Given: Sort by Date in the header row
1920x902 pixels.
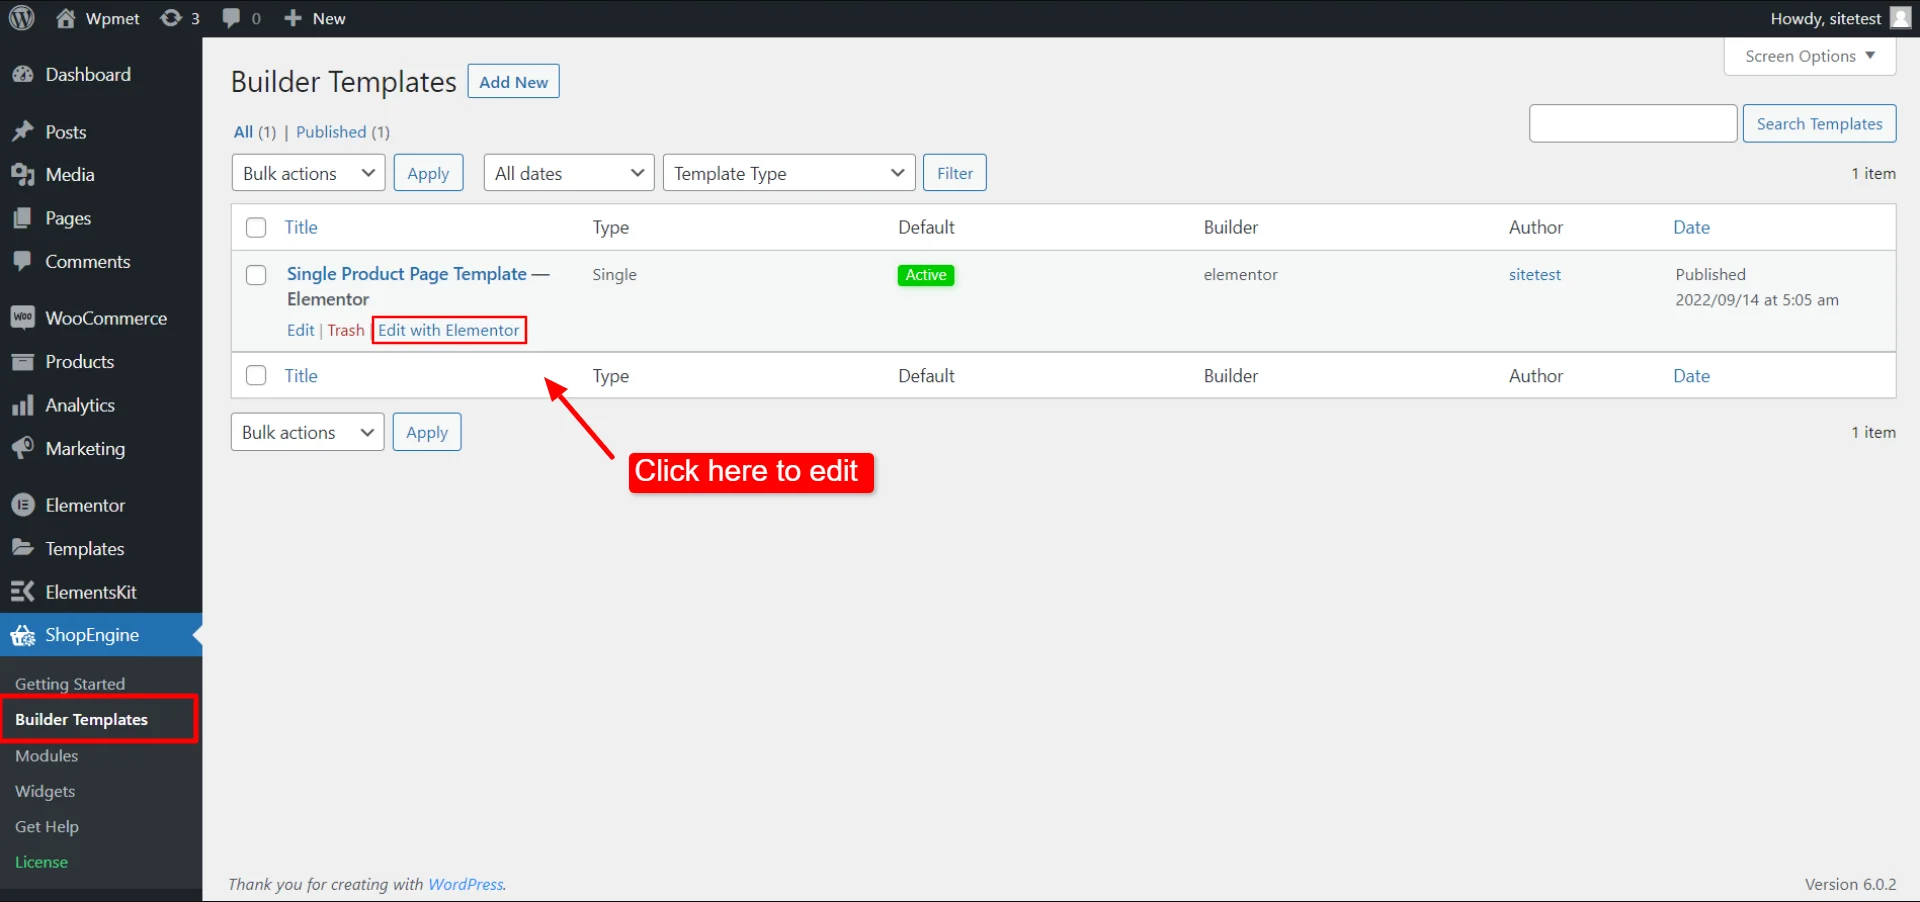Looking at the screenshot, I should [x=1692, y=227].
